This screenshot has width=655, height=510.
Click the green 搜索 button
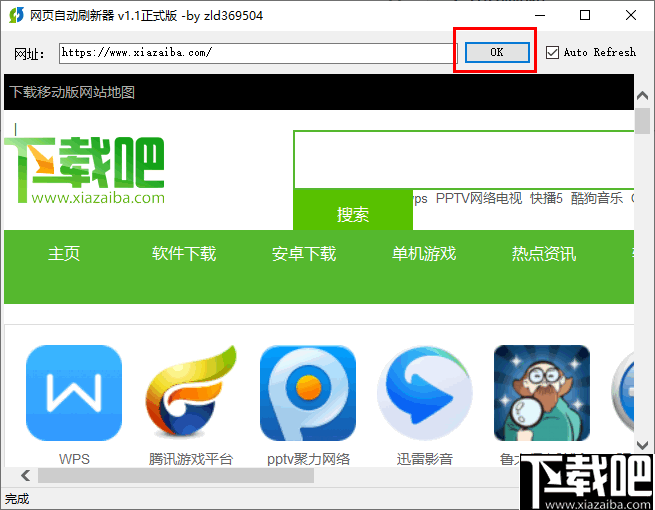tap(353, 209)
